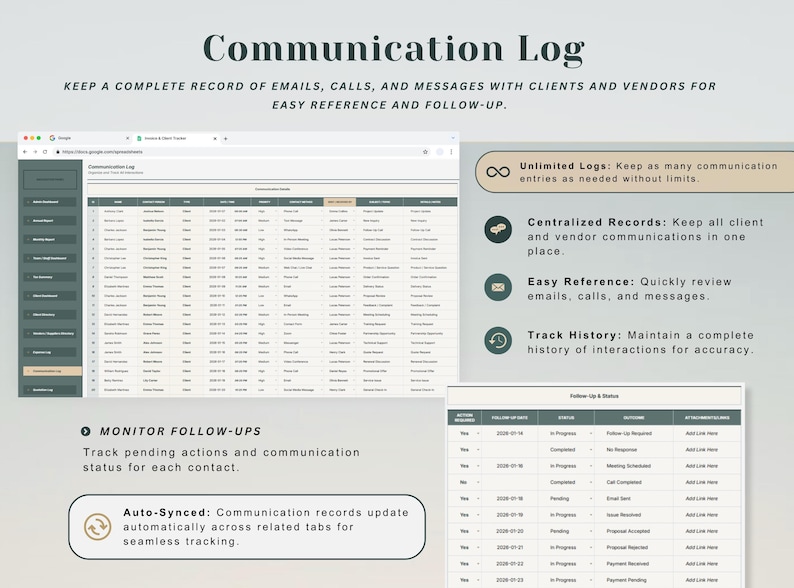Open the browser three-dot menu
Screen dimensions: 794x588
point(451,151)
